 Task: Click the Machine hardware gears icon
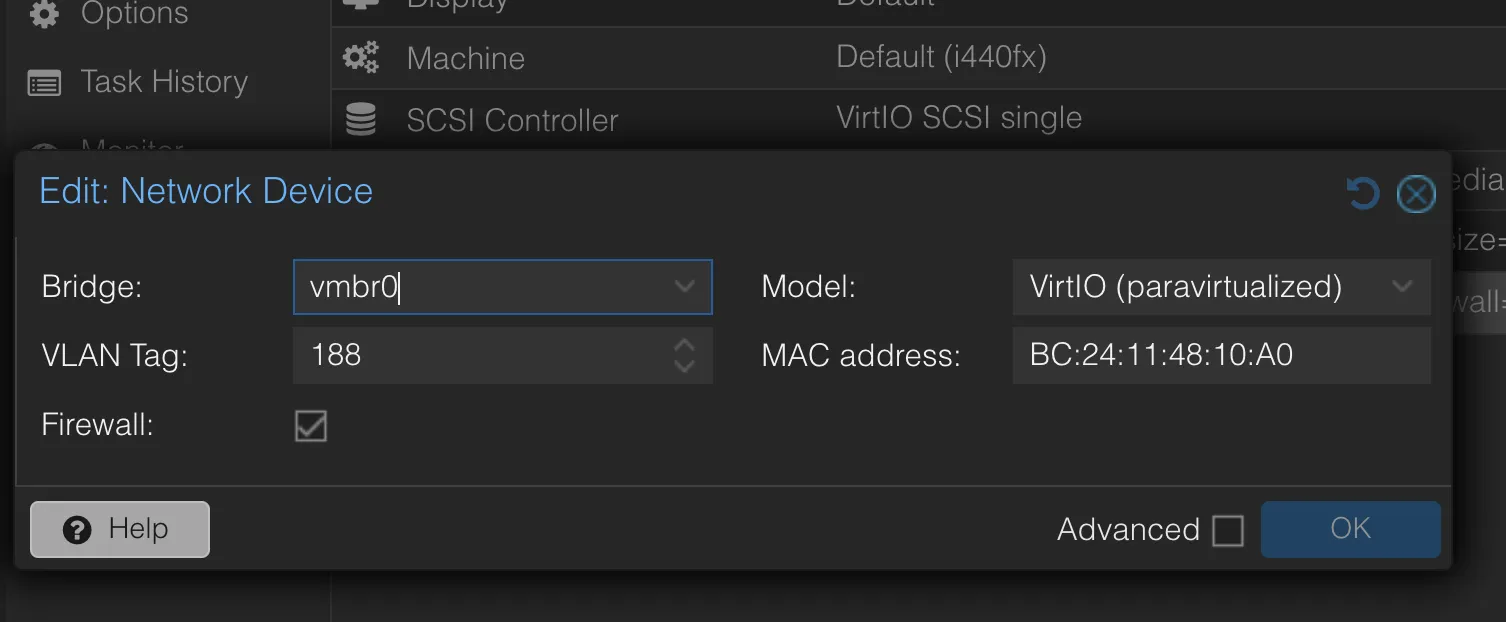(x=361, y=58)
